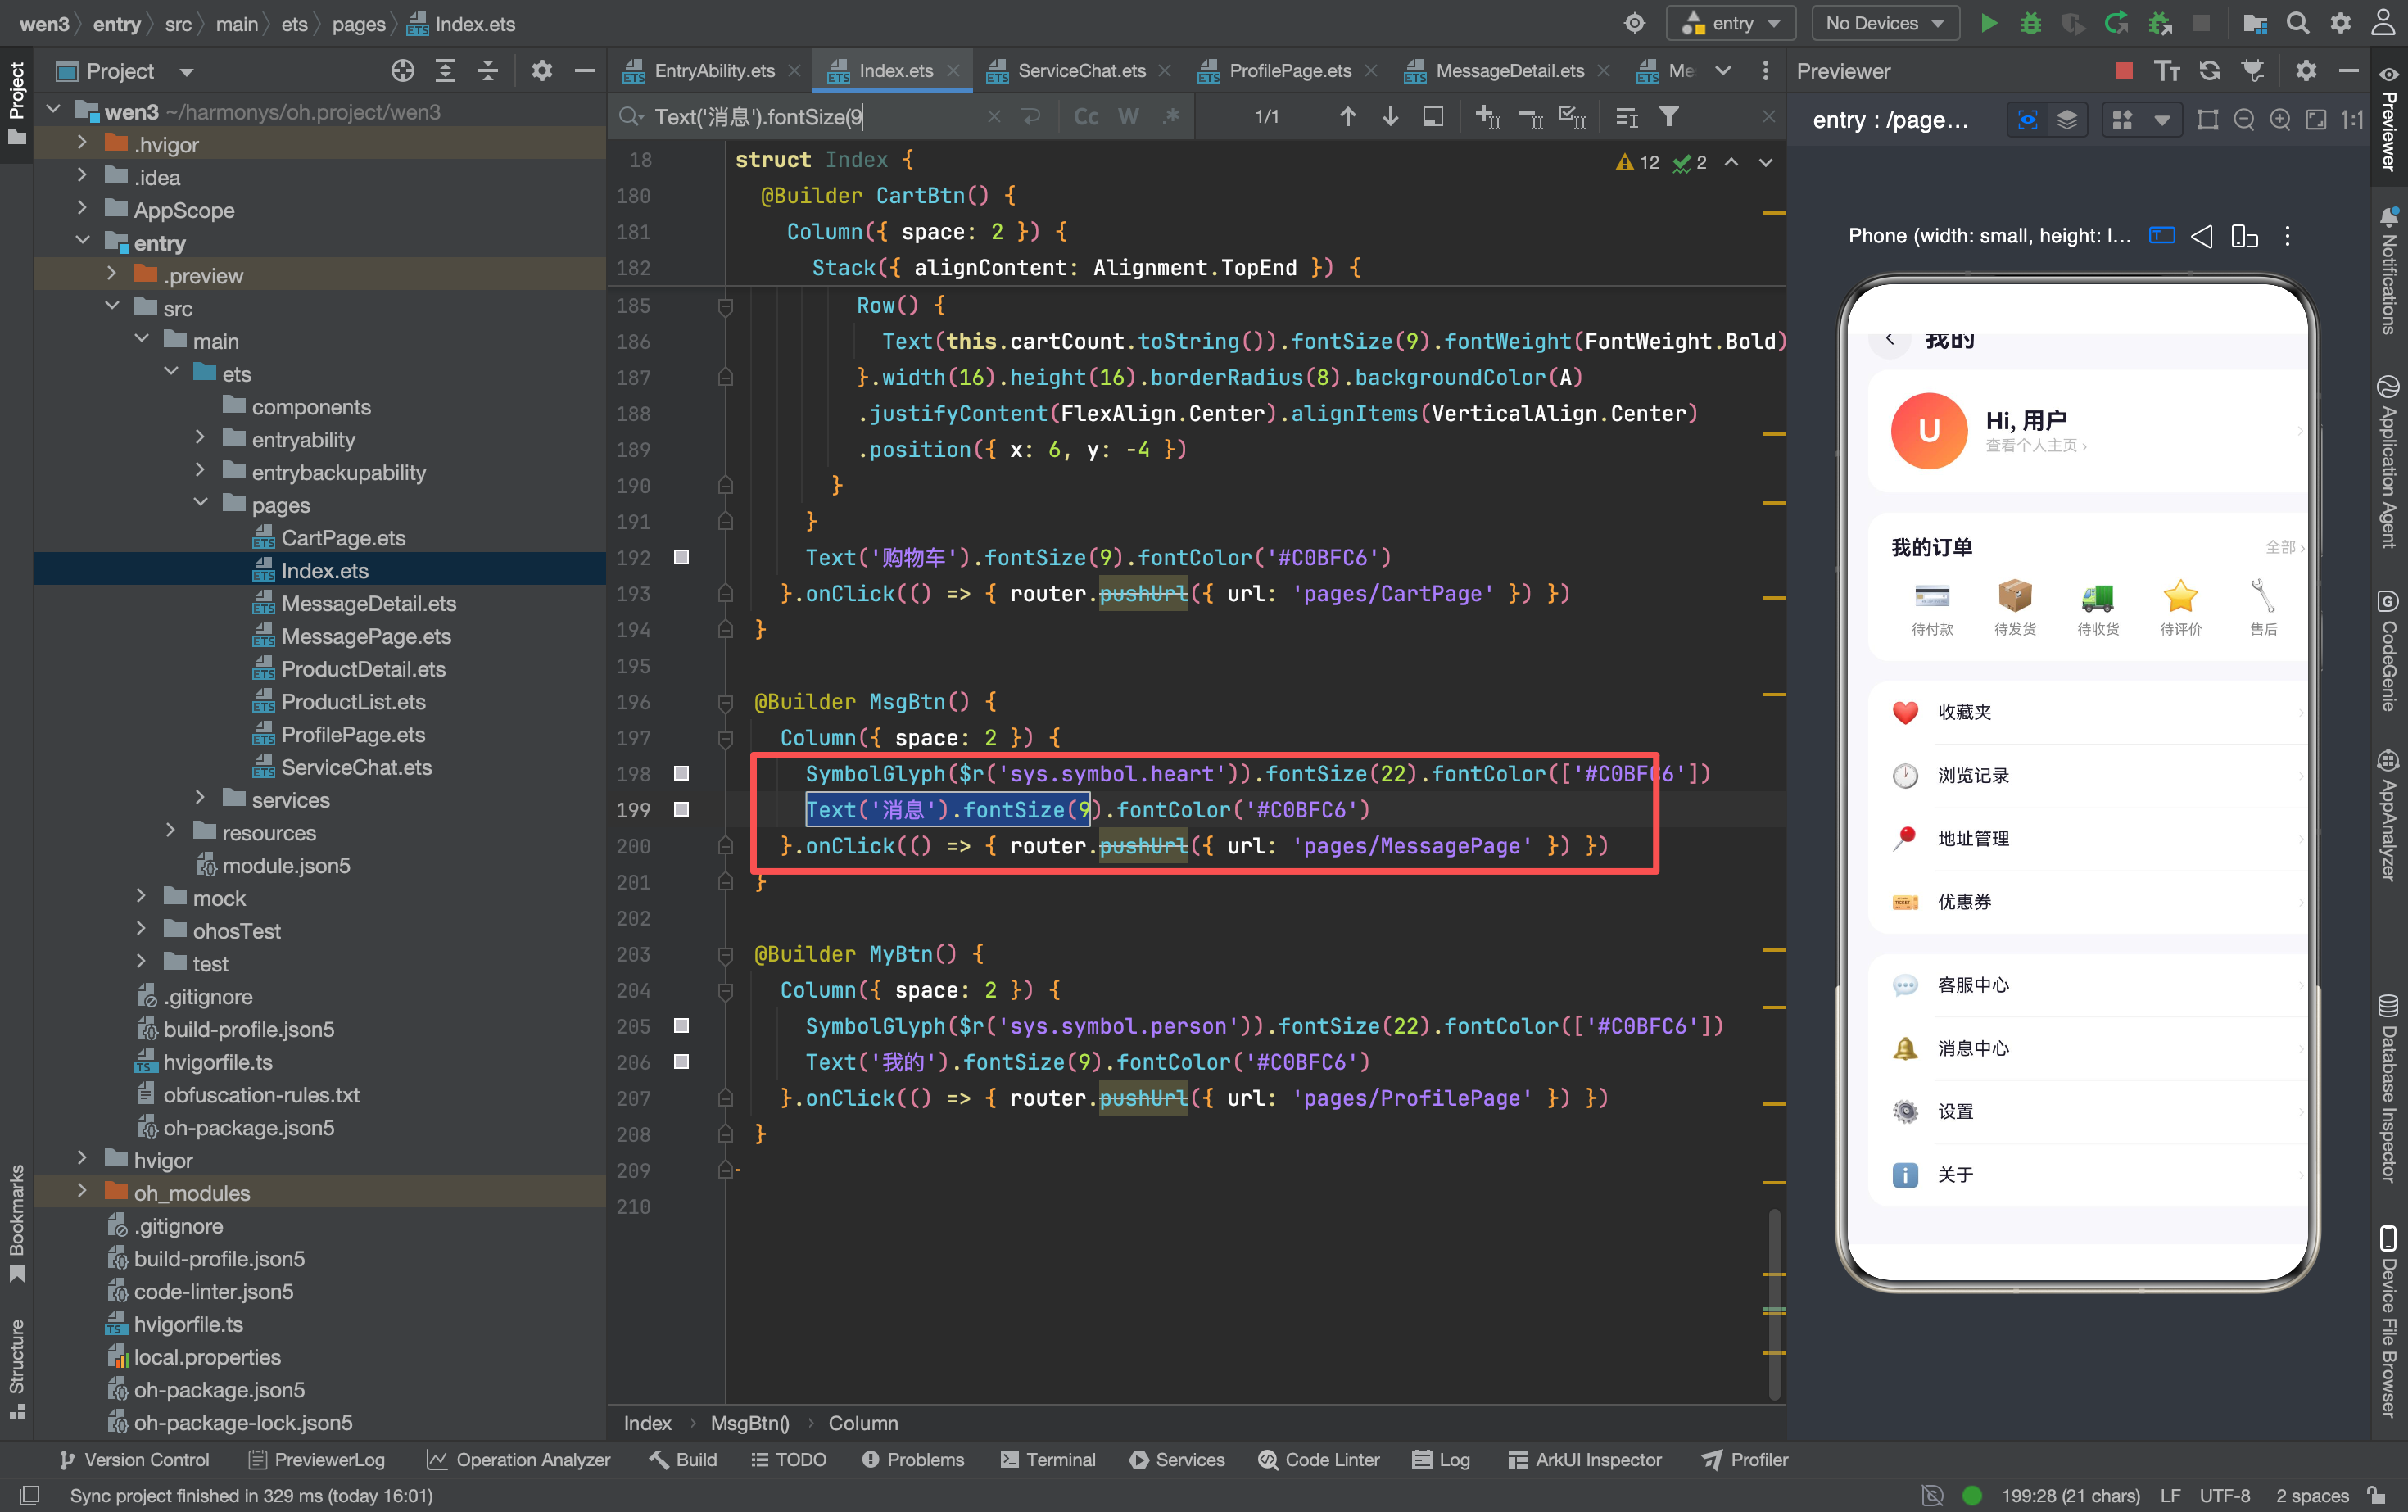
Task: Open the ServiceChat.ets tab
Action: click(1081, 70)
